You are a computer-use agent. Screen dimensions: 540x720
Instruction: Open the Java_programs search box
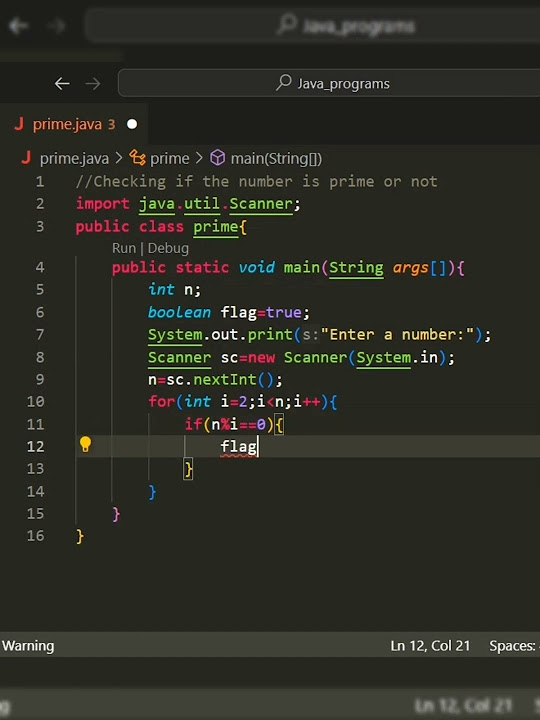pos(329,83)
